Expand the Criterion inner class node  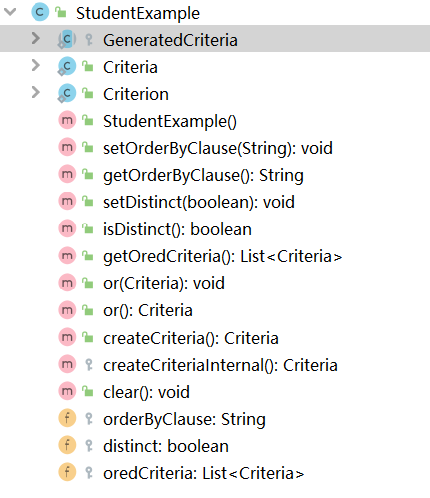click(35, 92)
